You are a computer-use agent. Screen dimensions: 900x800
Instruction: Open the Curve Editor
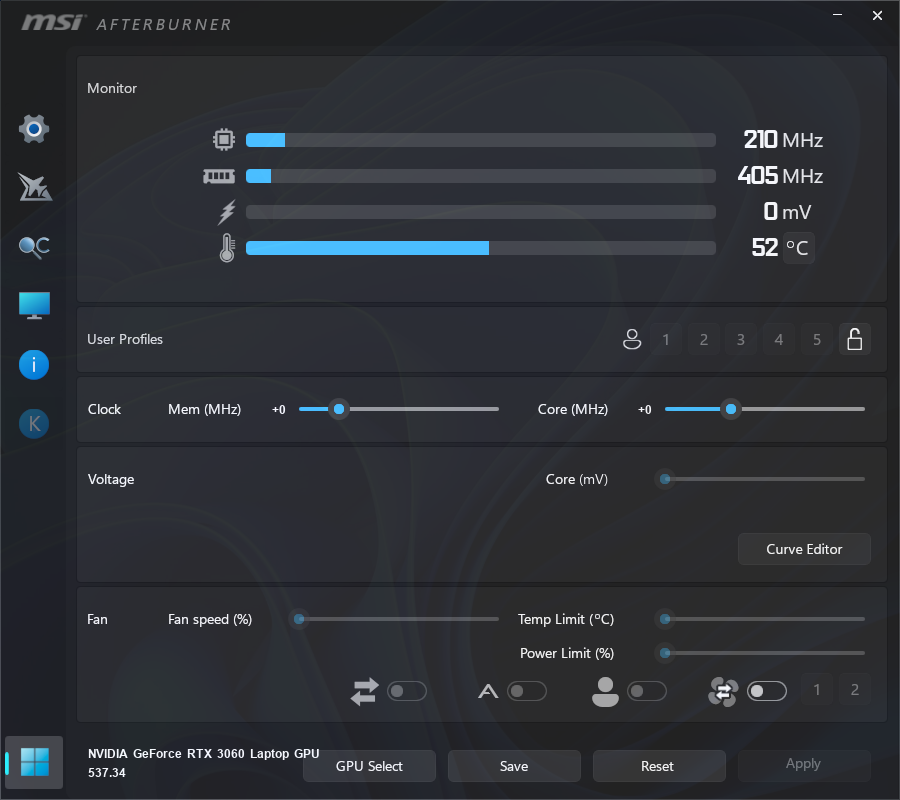click(x=804, y=549)
